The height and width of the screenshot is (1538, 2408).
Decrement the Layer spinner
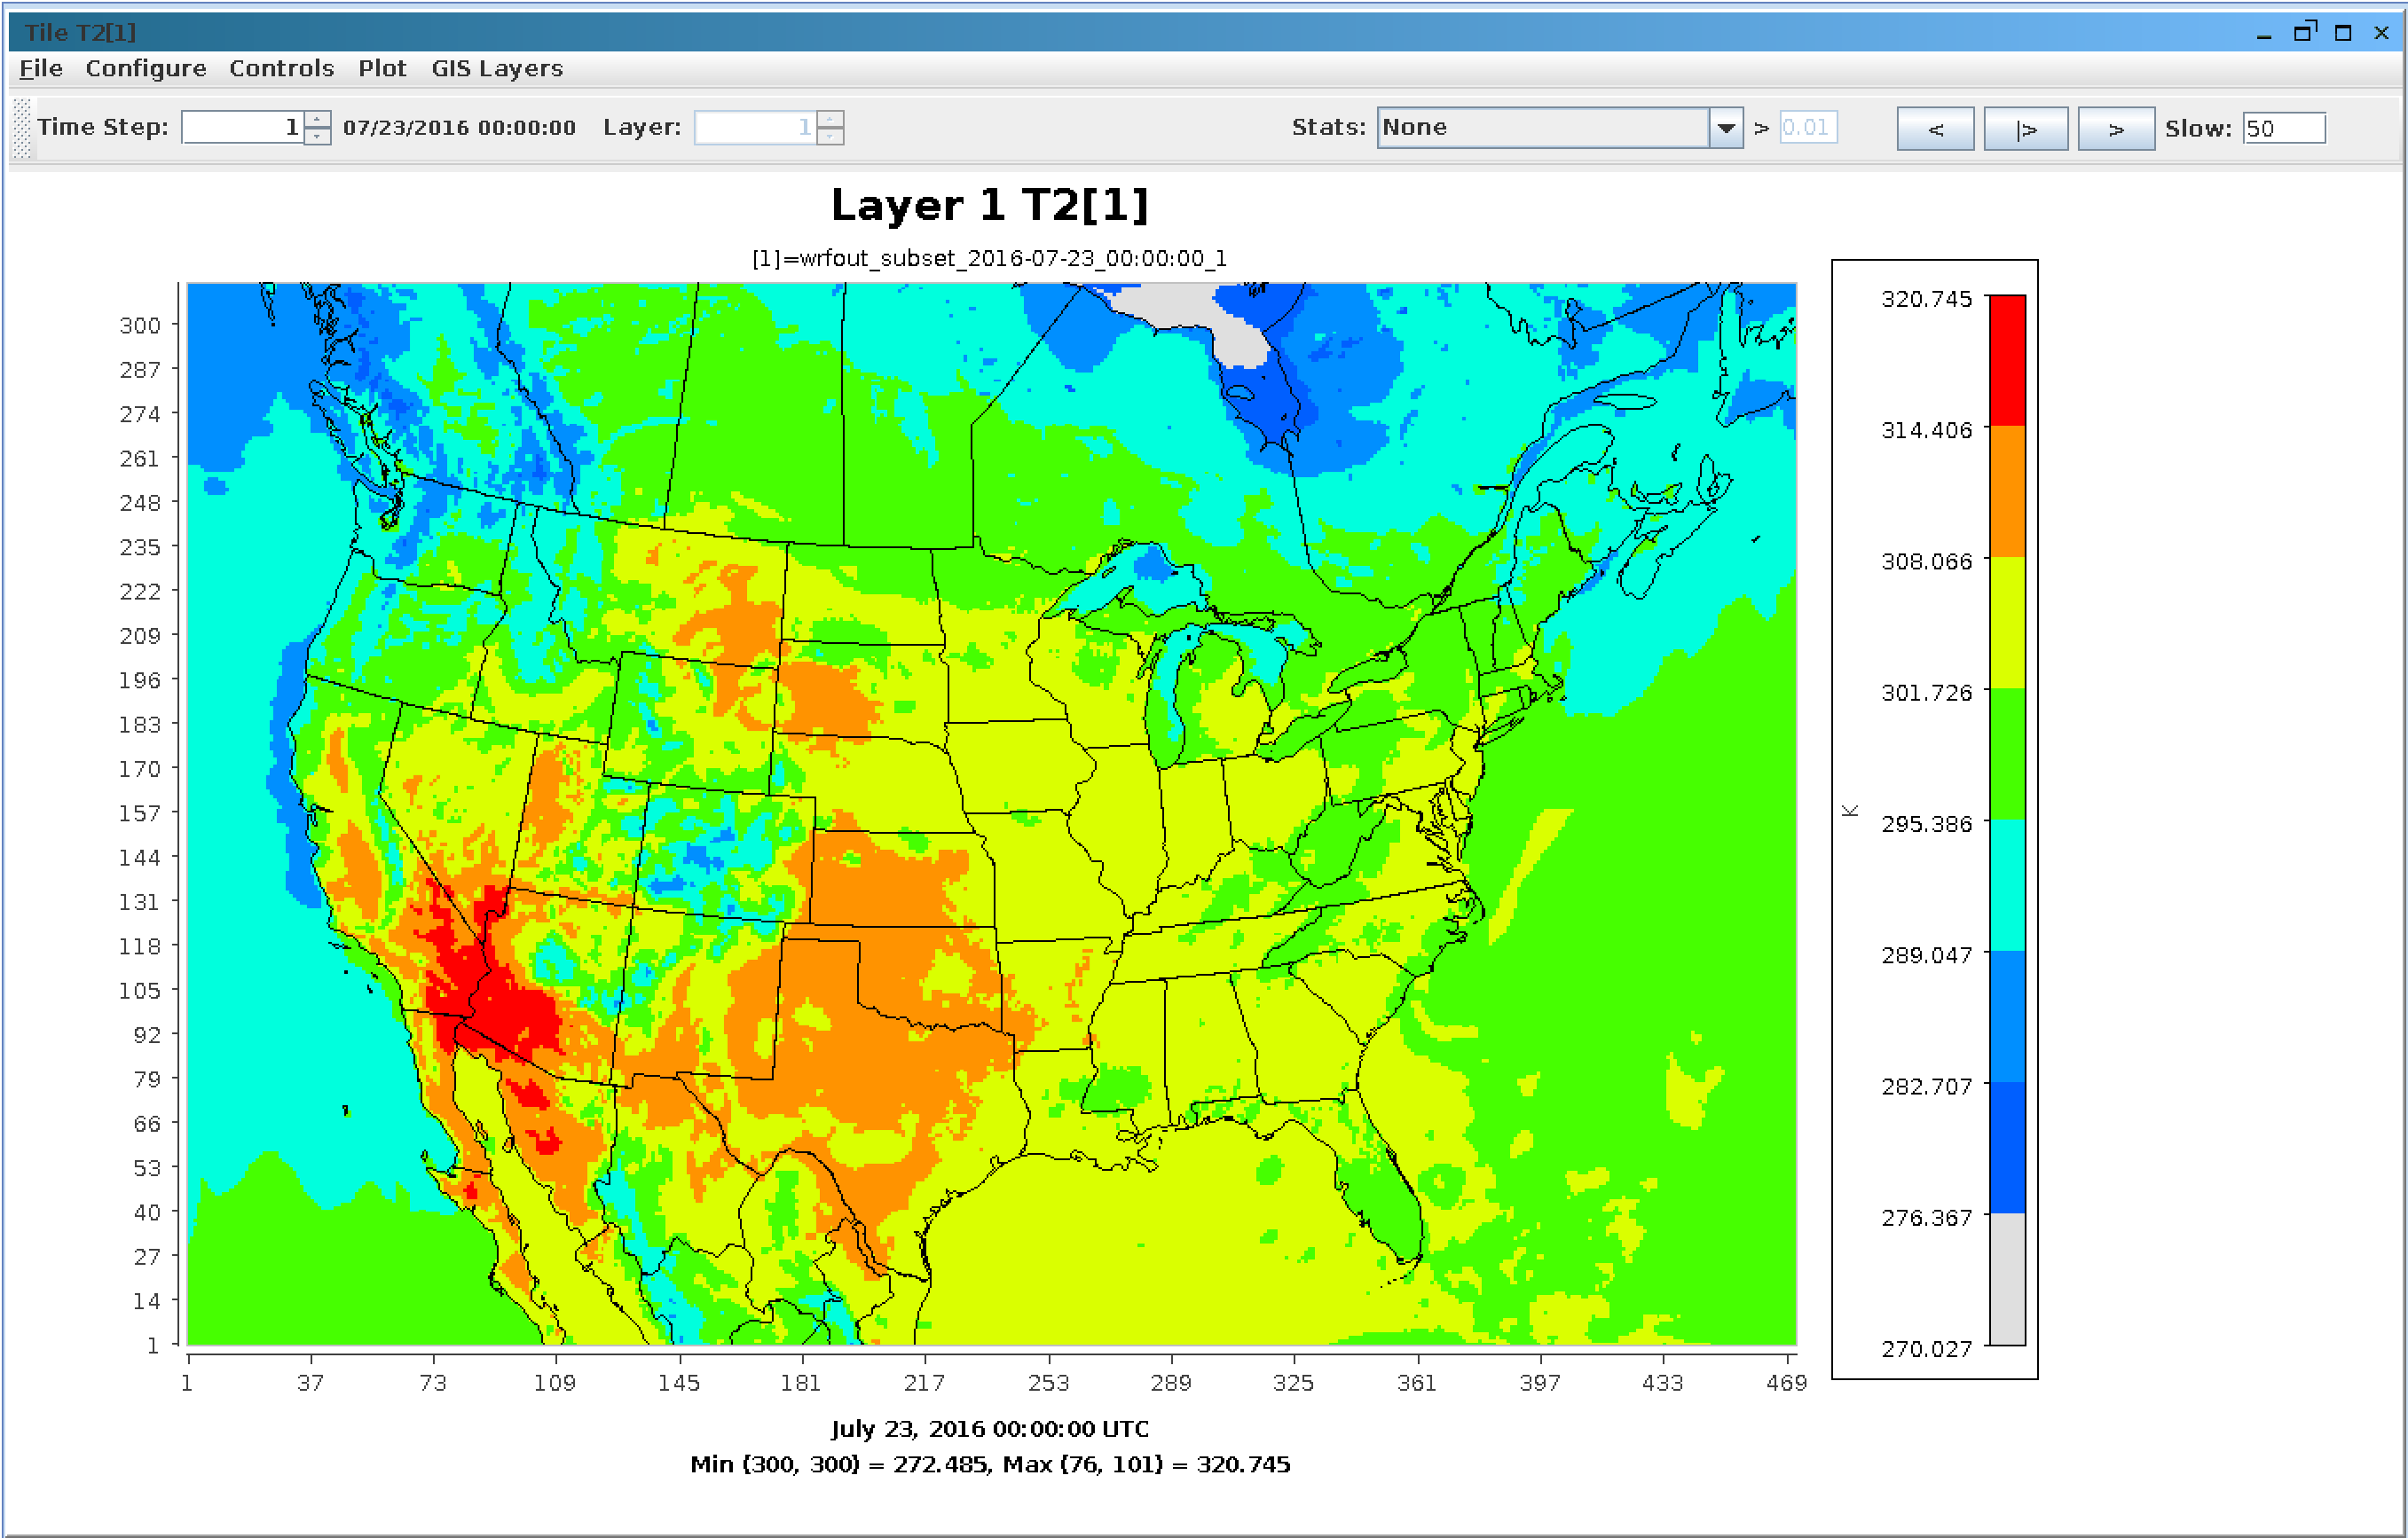point(830,136)
